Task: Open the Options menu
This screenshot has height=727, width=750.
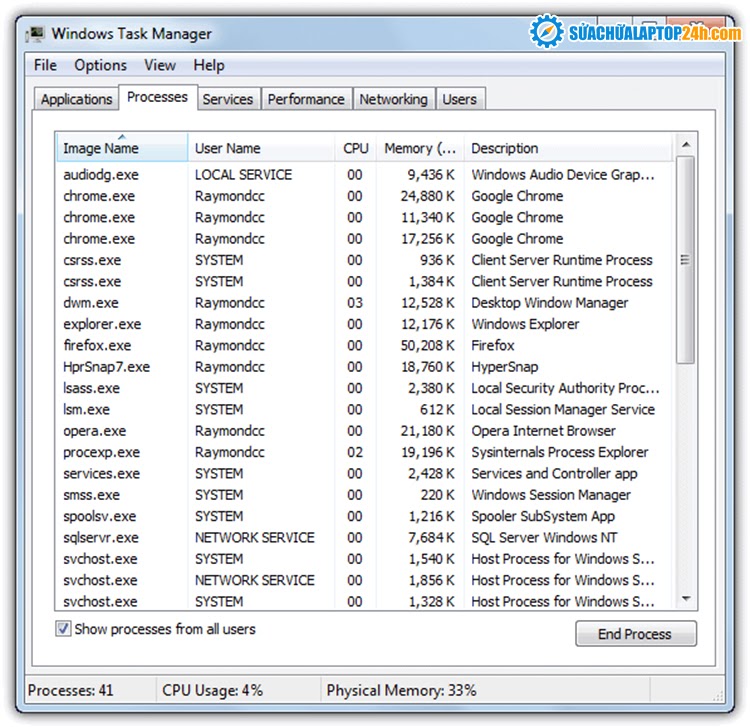Action: 100,65
